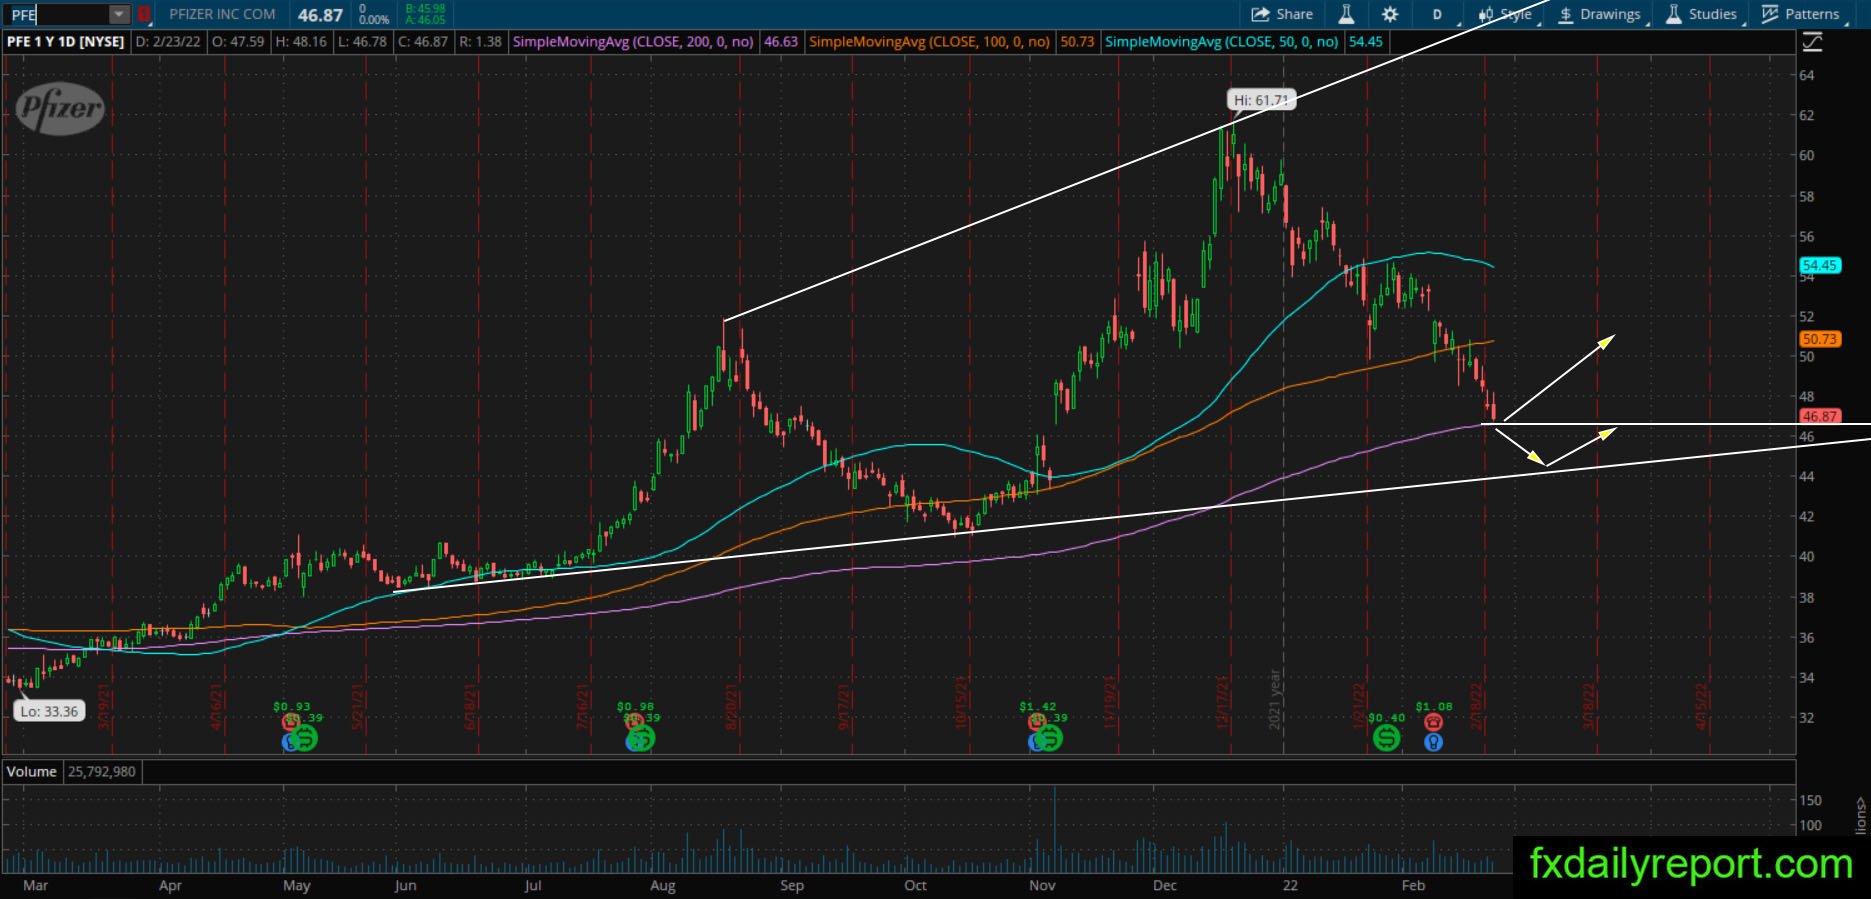This screenshot has width=1871, height=899.
Task: Click the '$1.42' earnings label
Action: [x=1038, y=707]
